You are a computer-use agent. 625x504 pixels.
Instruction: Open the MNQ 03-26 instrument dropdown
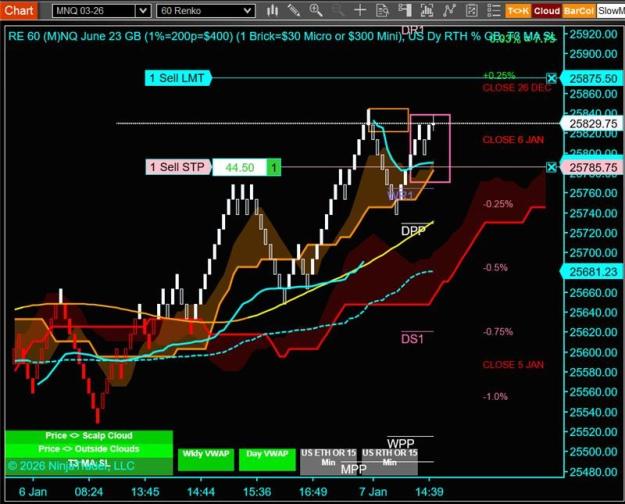[x=102, y=11]
